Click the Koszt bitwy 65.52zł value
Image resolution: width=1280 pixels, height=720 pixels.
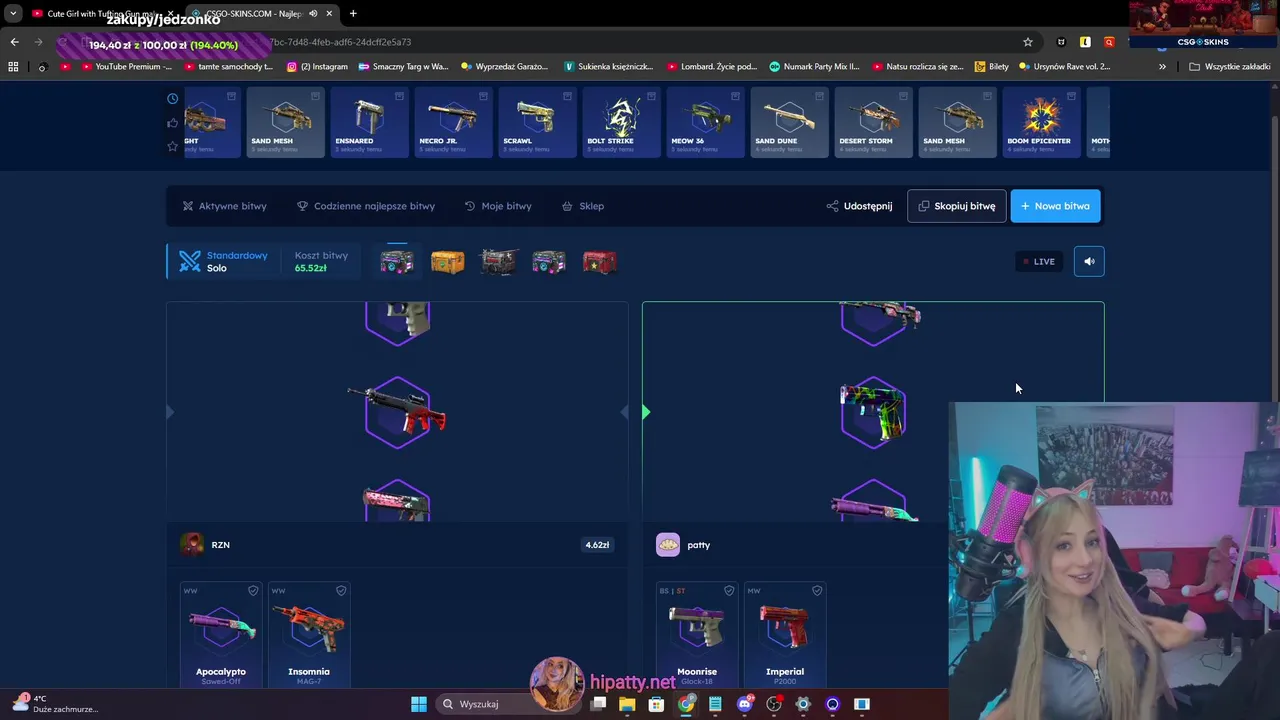tap(311, 268)
